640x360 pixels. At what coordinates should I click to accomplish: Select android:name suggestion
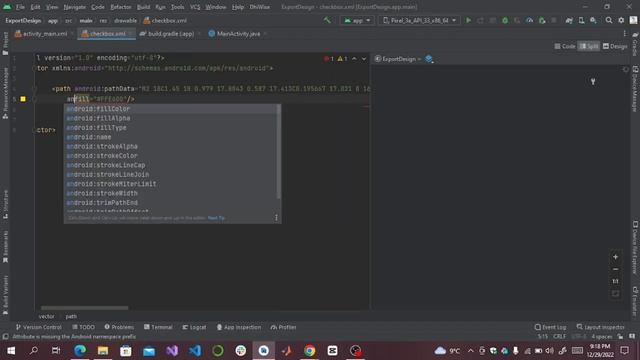click(x=171, y=137)
